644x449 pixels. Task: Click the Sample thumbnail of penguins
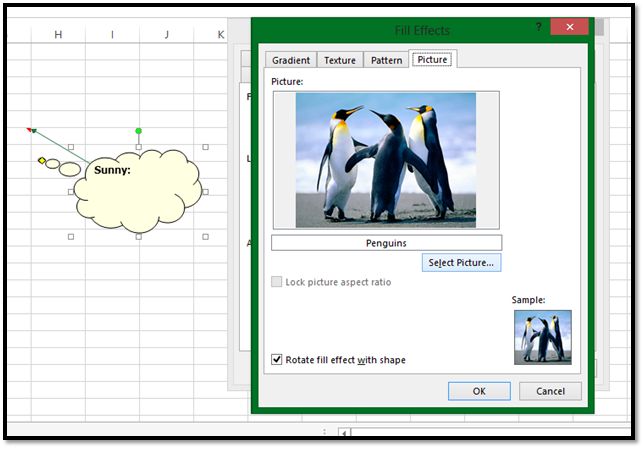coord(543,337)
